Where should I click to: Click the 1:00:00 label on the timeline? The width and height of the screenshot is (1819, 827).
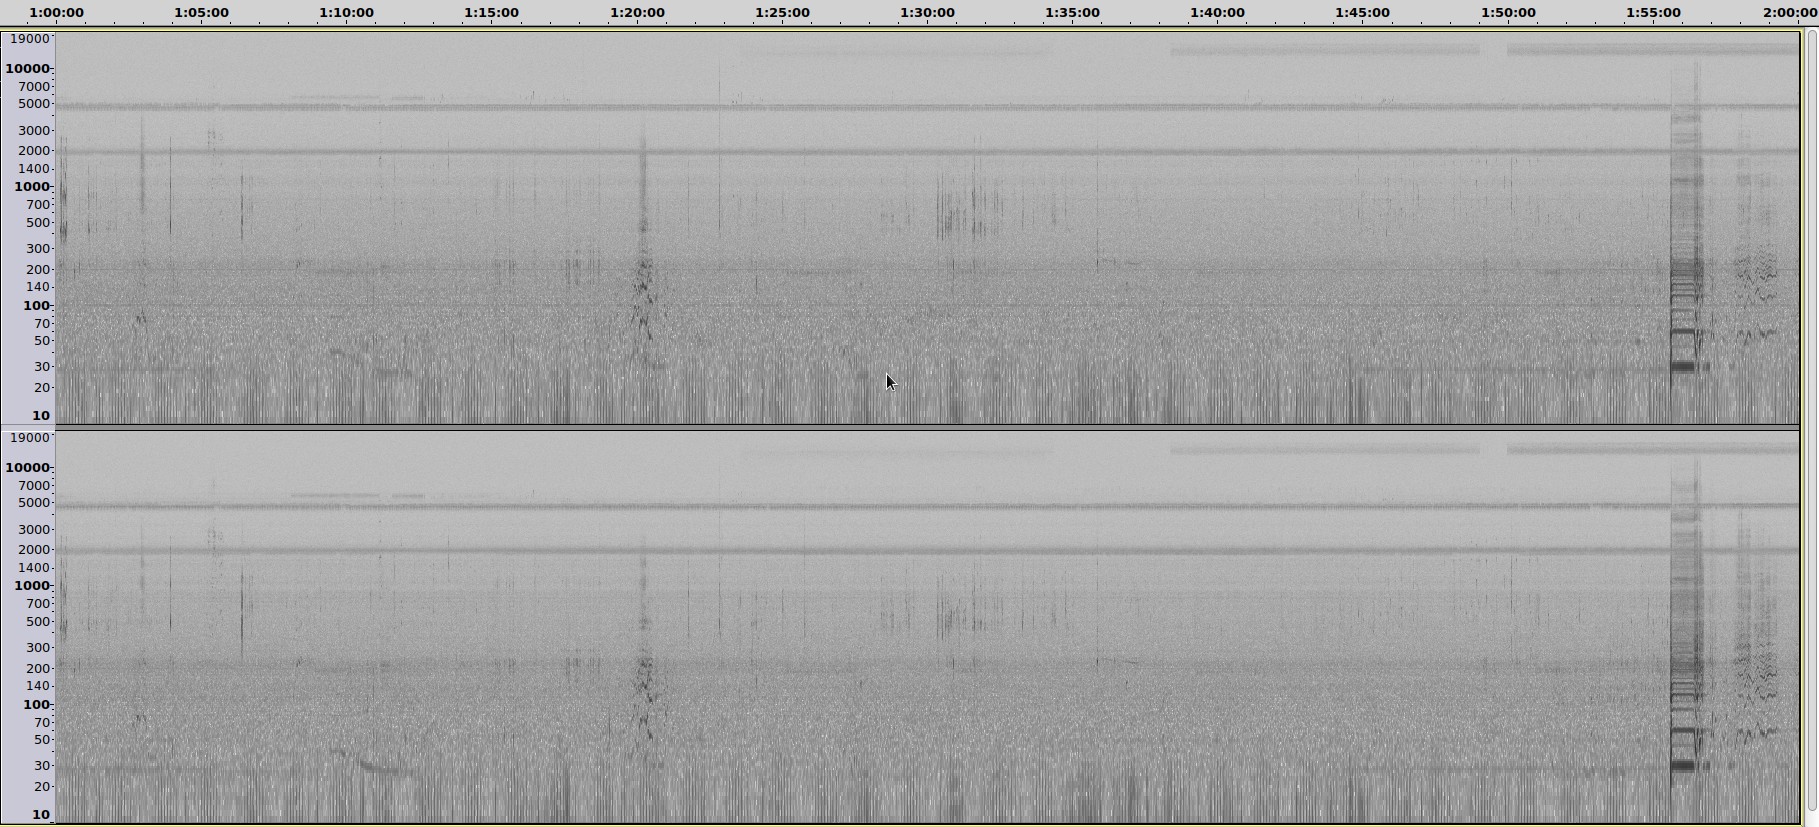tap(57, 13)
